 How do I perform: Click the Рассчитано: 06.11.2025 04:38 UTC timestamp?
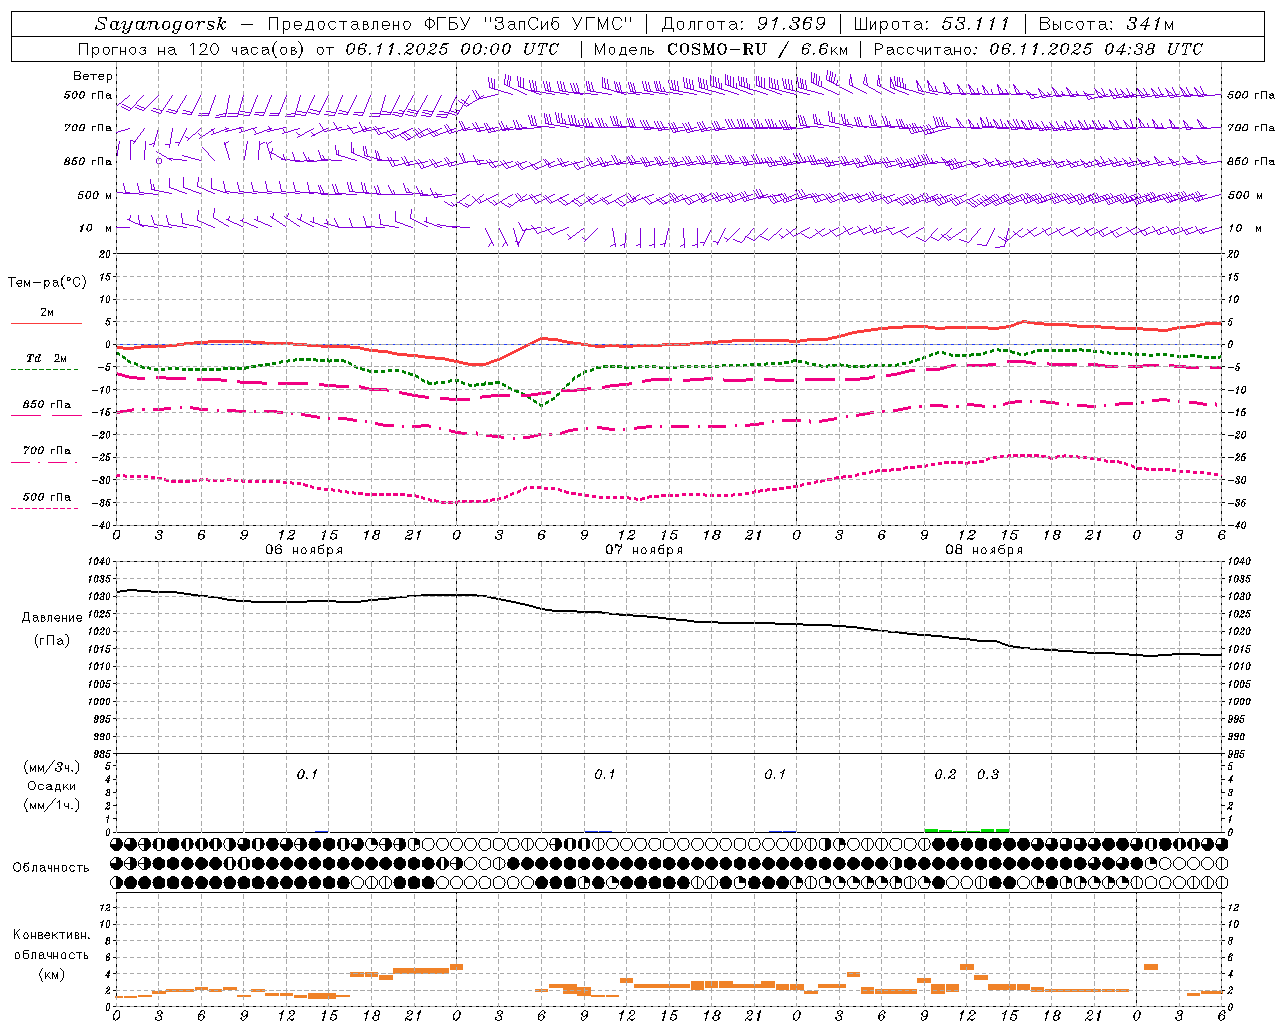point(1038,49)
